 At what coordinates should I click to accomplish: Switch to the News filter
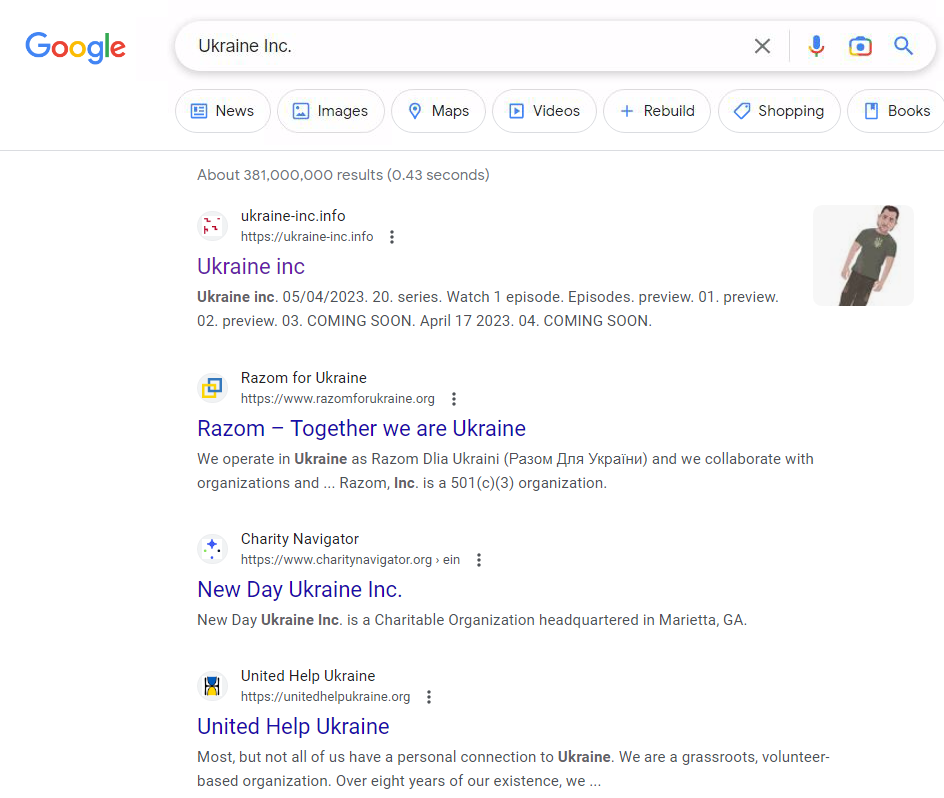[x=223, y=111]
